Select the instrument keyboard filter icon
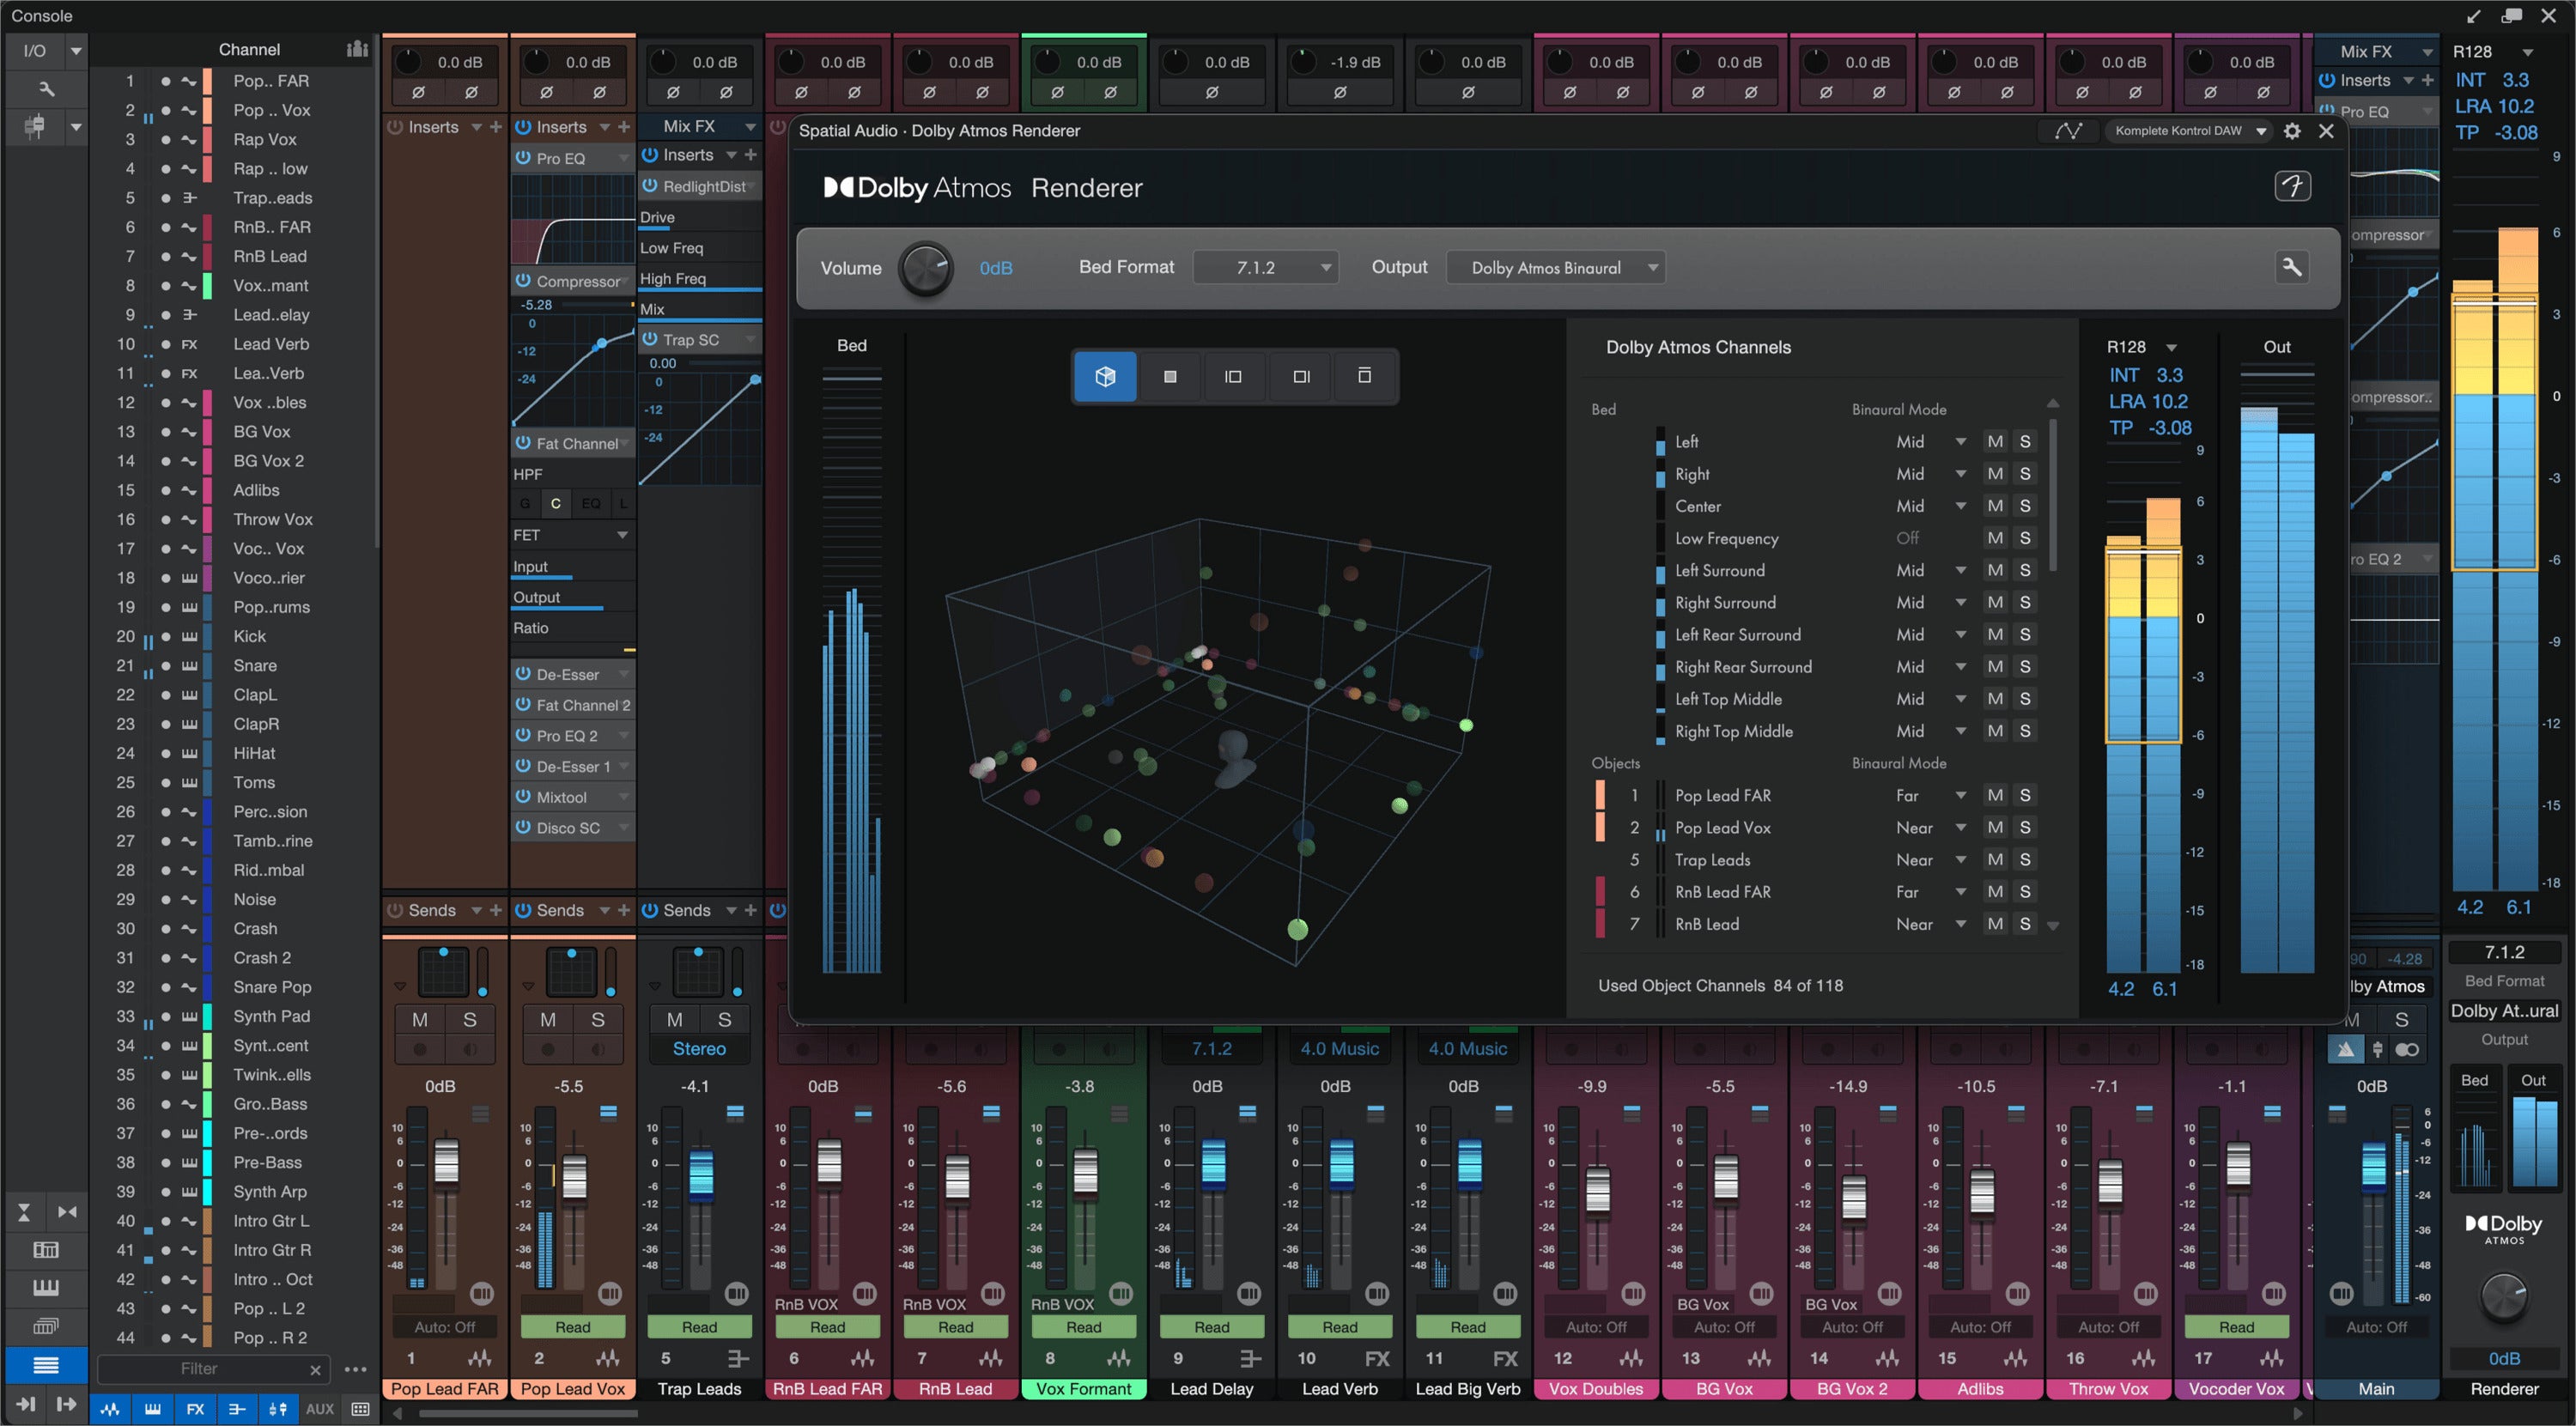The image size is (2576, 1426). point(153,1409)
